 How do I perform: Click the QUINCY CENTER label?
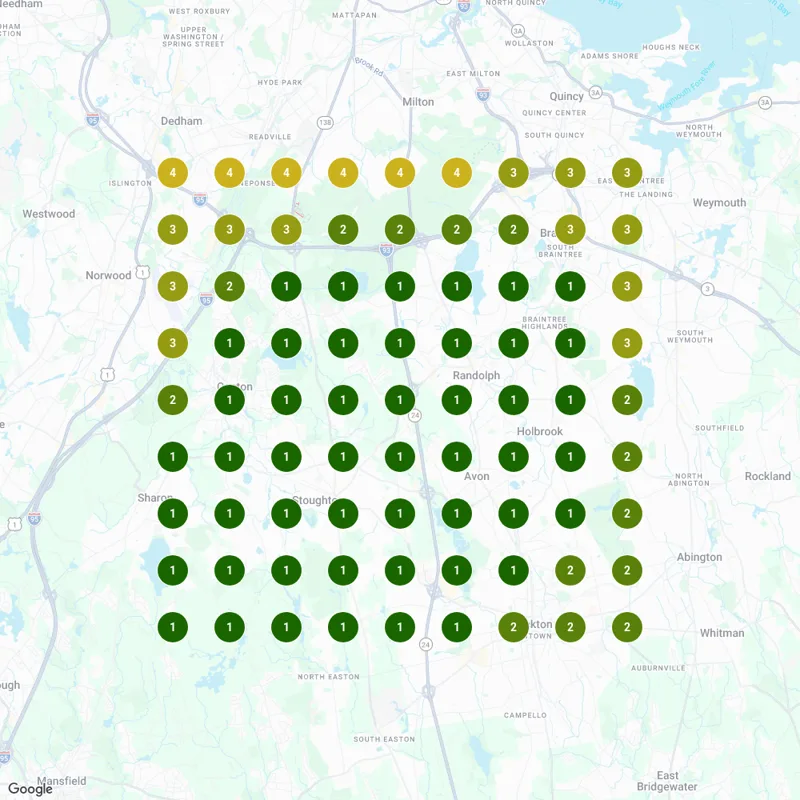pyautogui.click(x=554, y=113)
